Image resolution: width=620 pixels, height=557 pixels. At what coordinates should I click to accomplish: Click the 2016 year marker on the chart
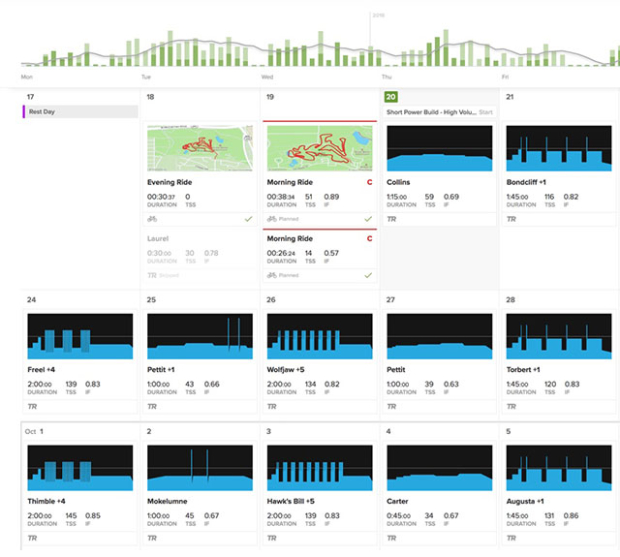pos(378,15)
